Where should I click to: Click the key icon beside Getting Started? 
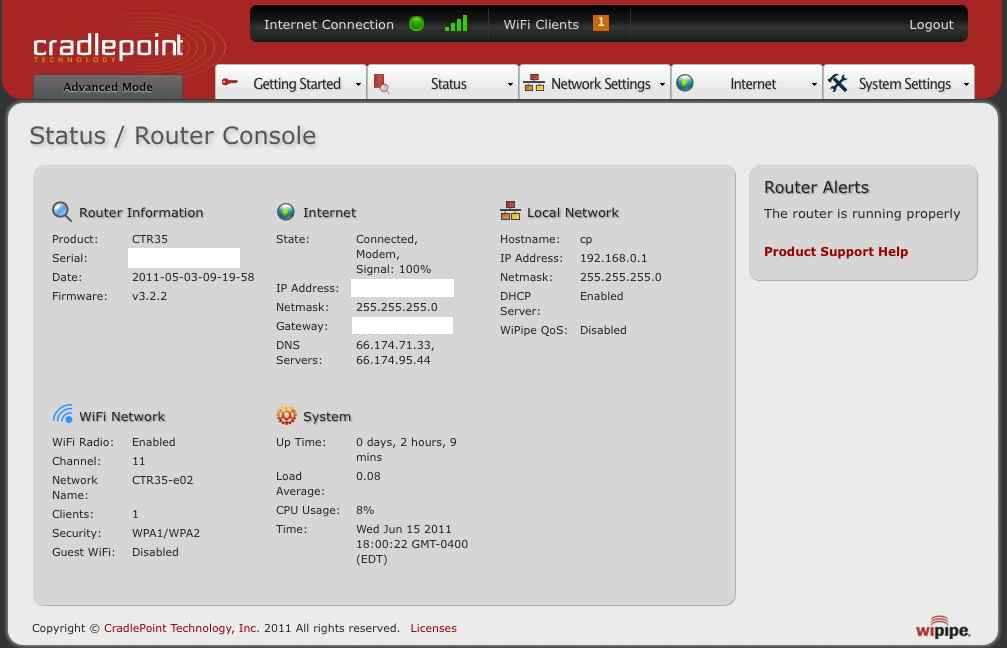[230, 82]
